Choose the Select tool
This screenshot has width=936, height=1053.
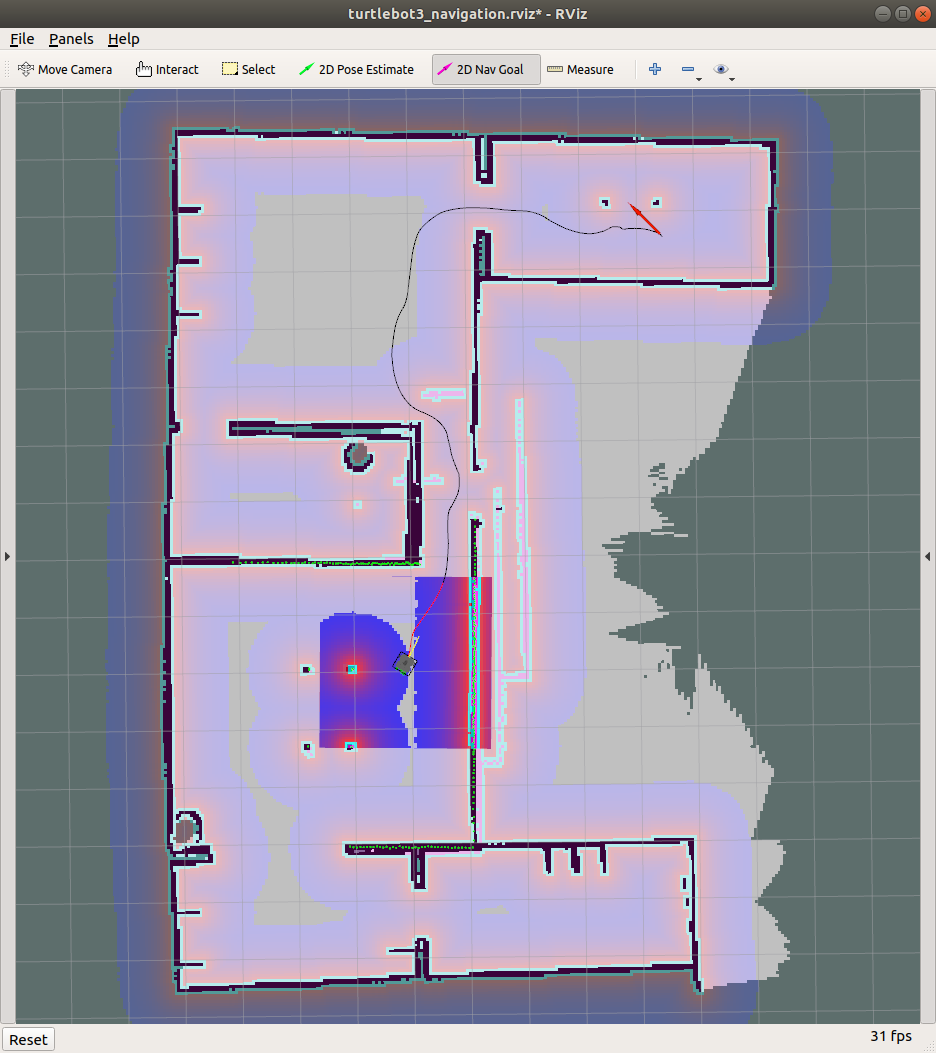248,69
